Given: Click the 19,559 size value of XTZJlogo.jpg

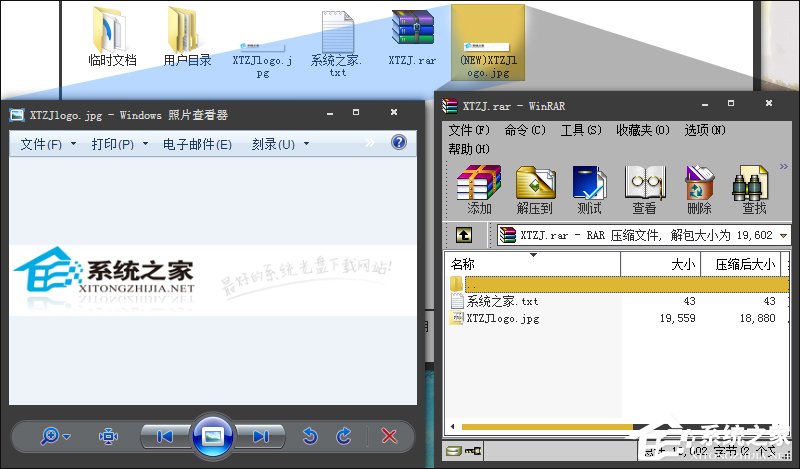Looking at the screenshot, I should (678, 318).
